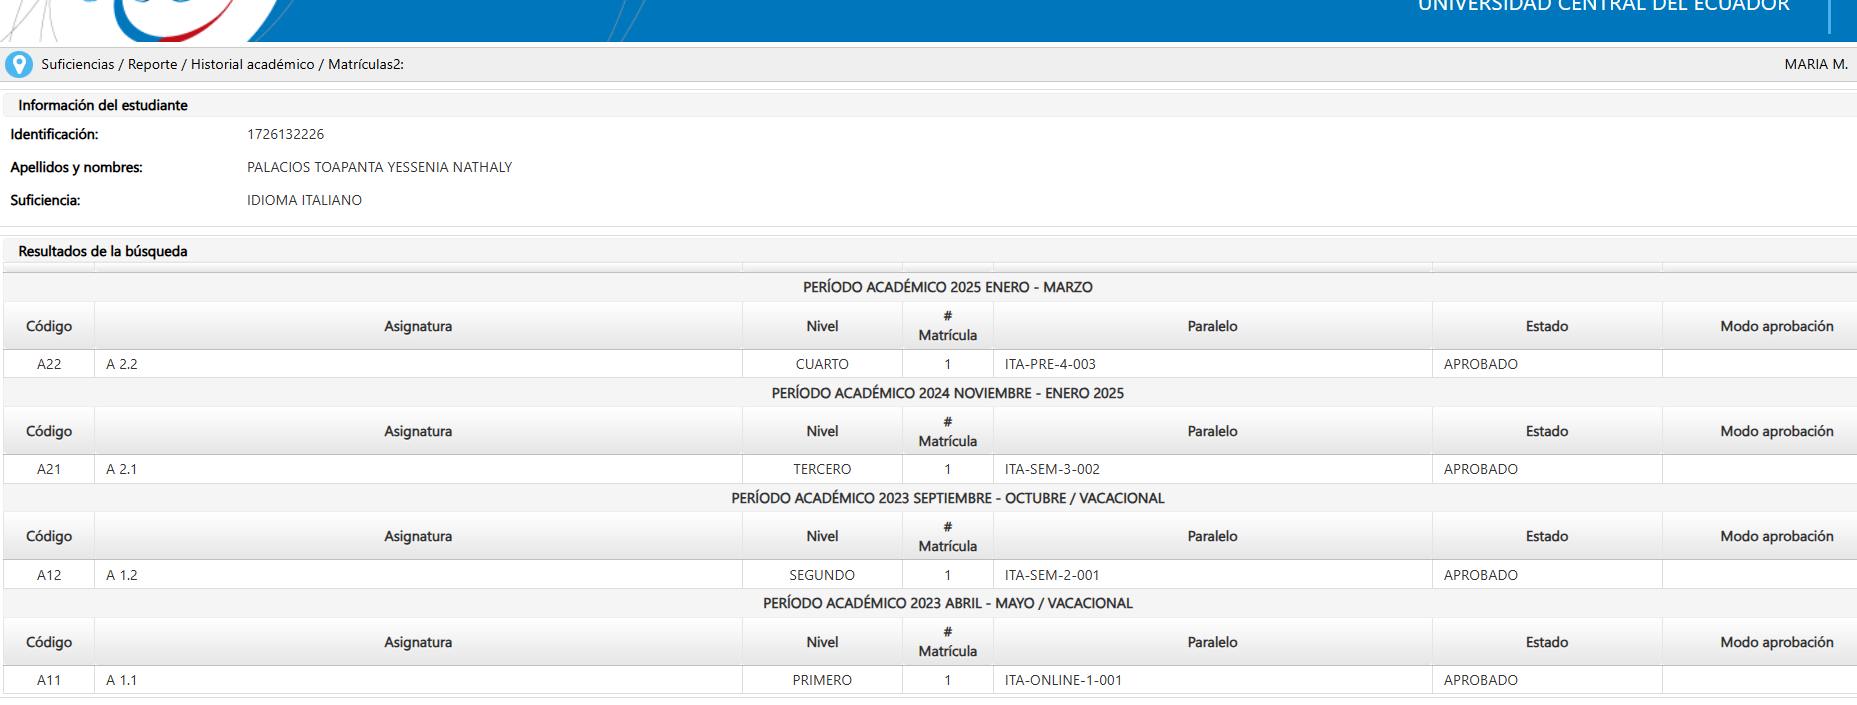Screen dimensions: 1857x705
Task: Click Código header in the 2023 SEPTIEMBRE table
Action: [x=49, y=536]
